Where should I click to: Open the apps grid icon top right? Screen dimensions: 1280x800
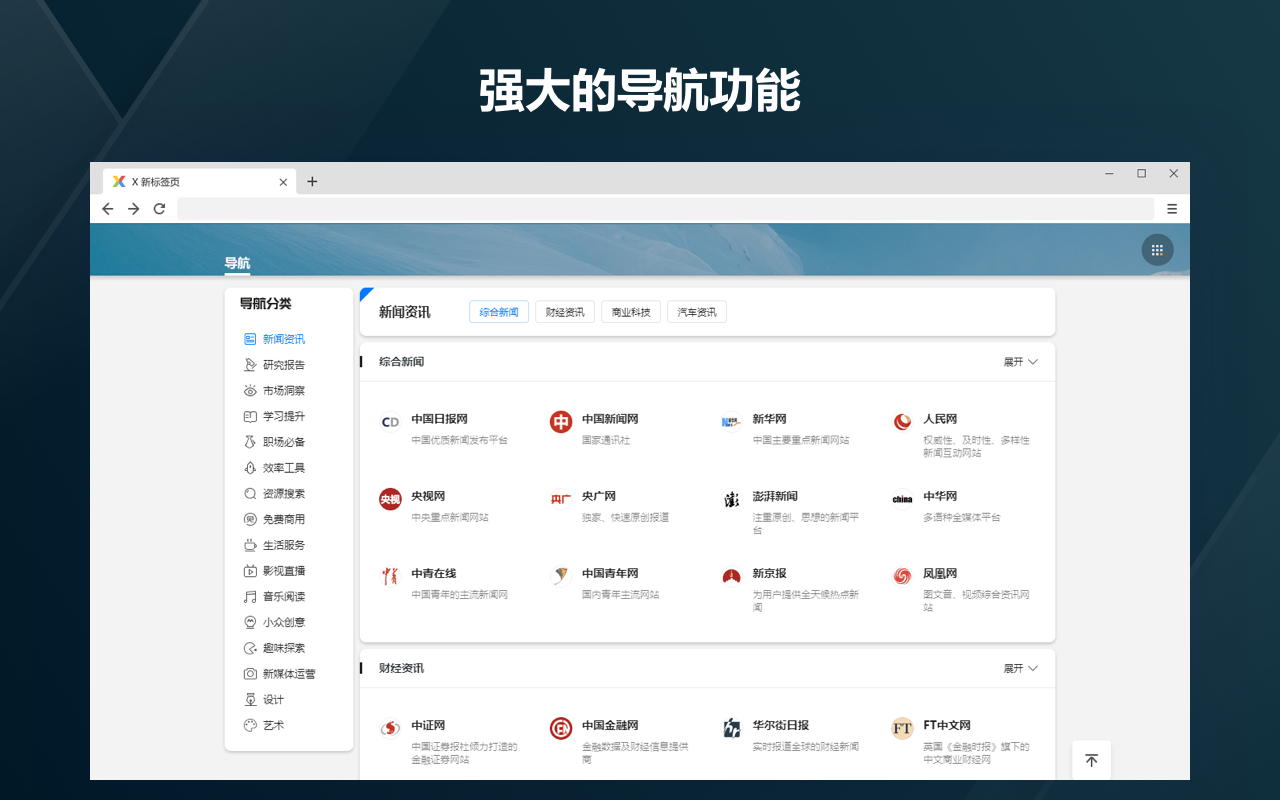click(x=1157, y=249)
